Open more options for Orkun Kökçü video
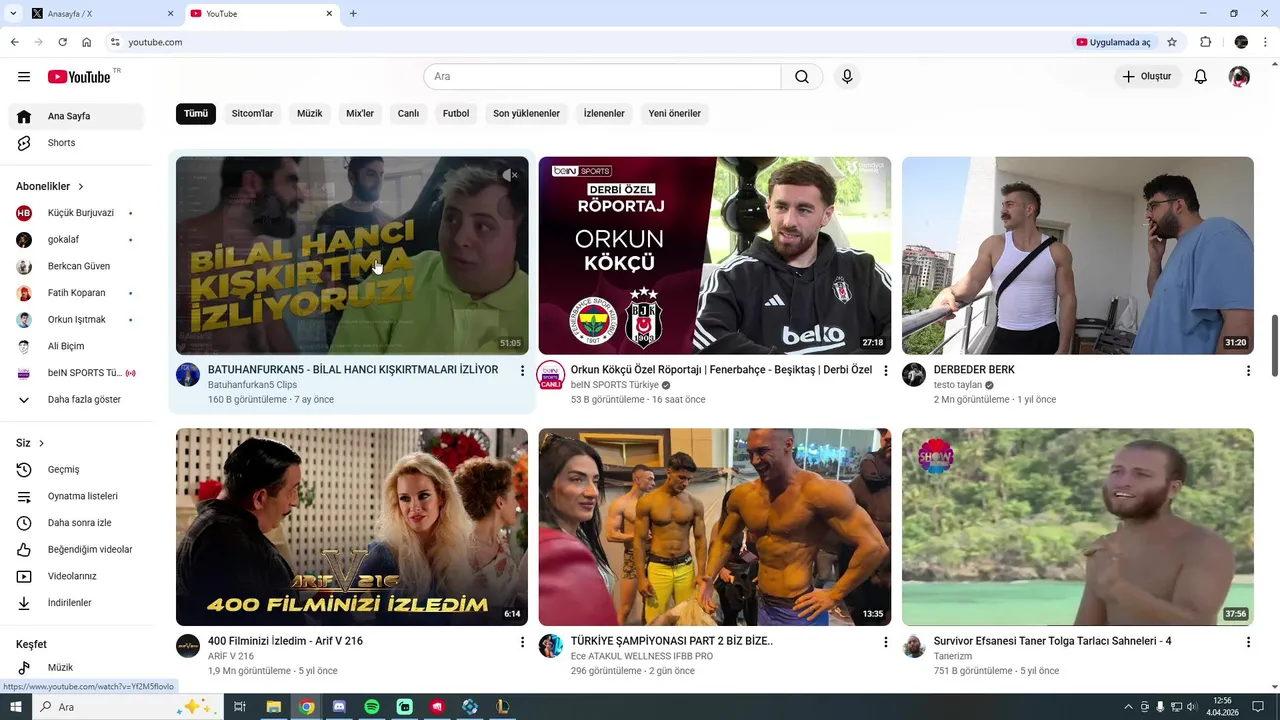The width and height of the screenshot is (1280, 720). [885, 371]
